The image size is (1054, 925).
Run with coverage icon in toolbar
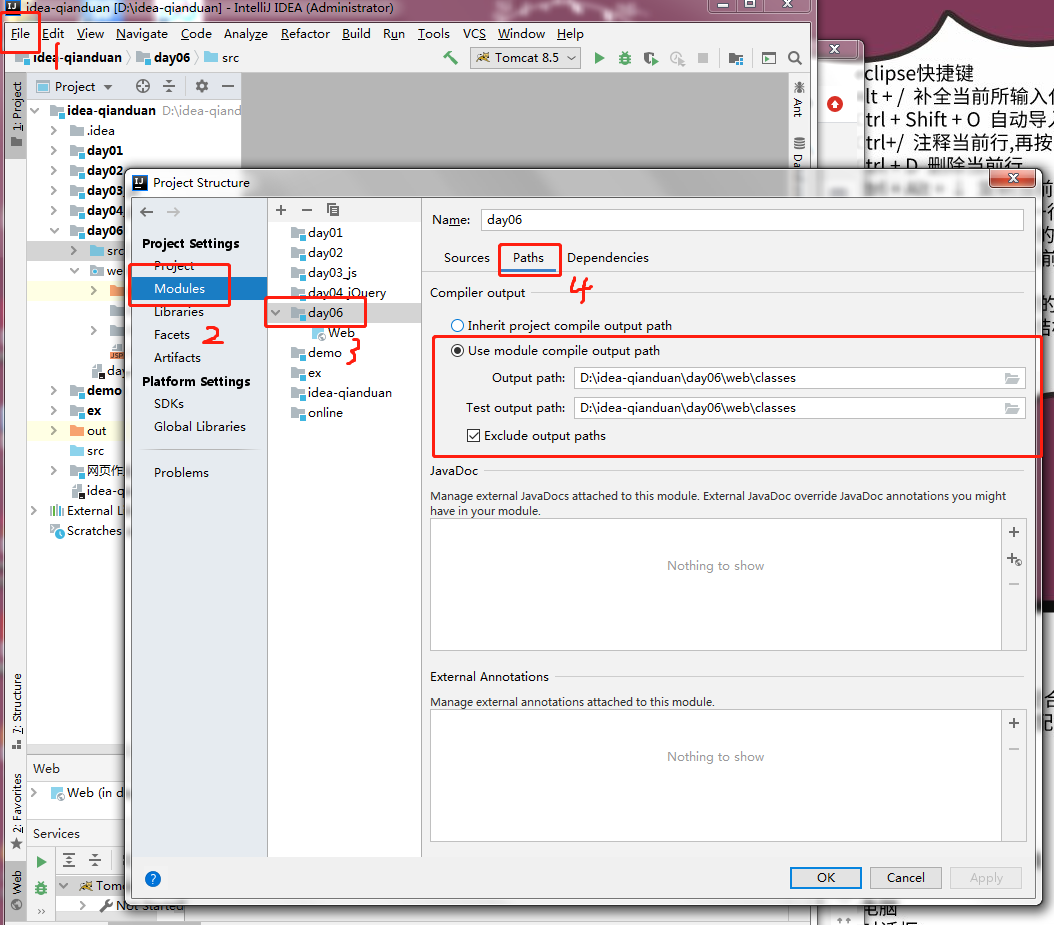(x=651, y=58)
